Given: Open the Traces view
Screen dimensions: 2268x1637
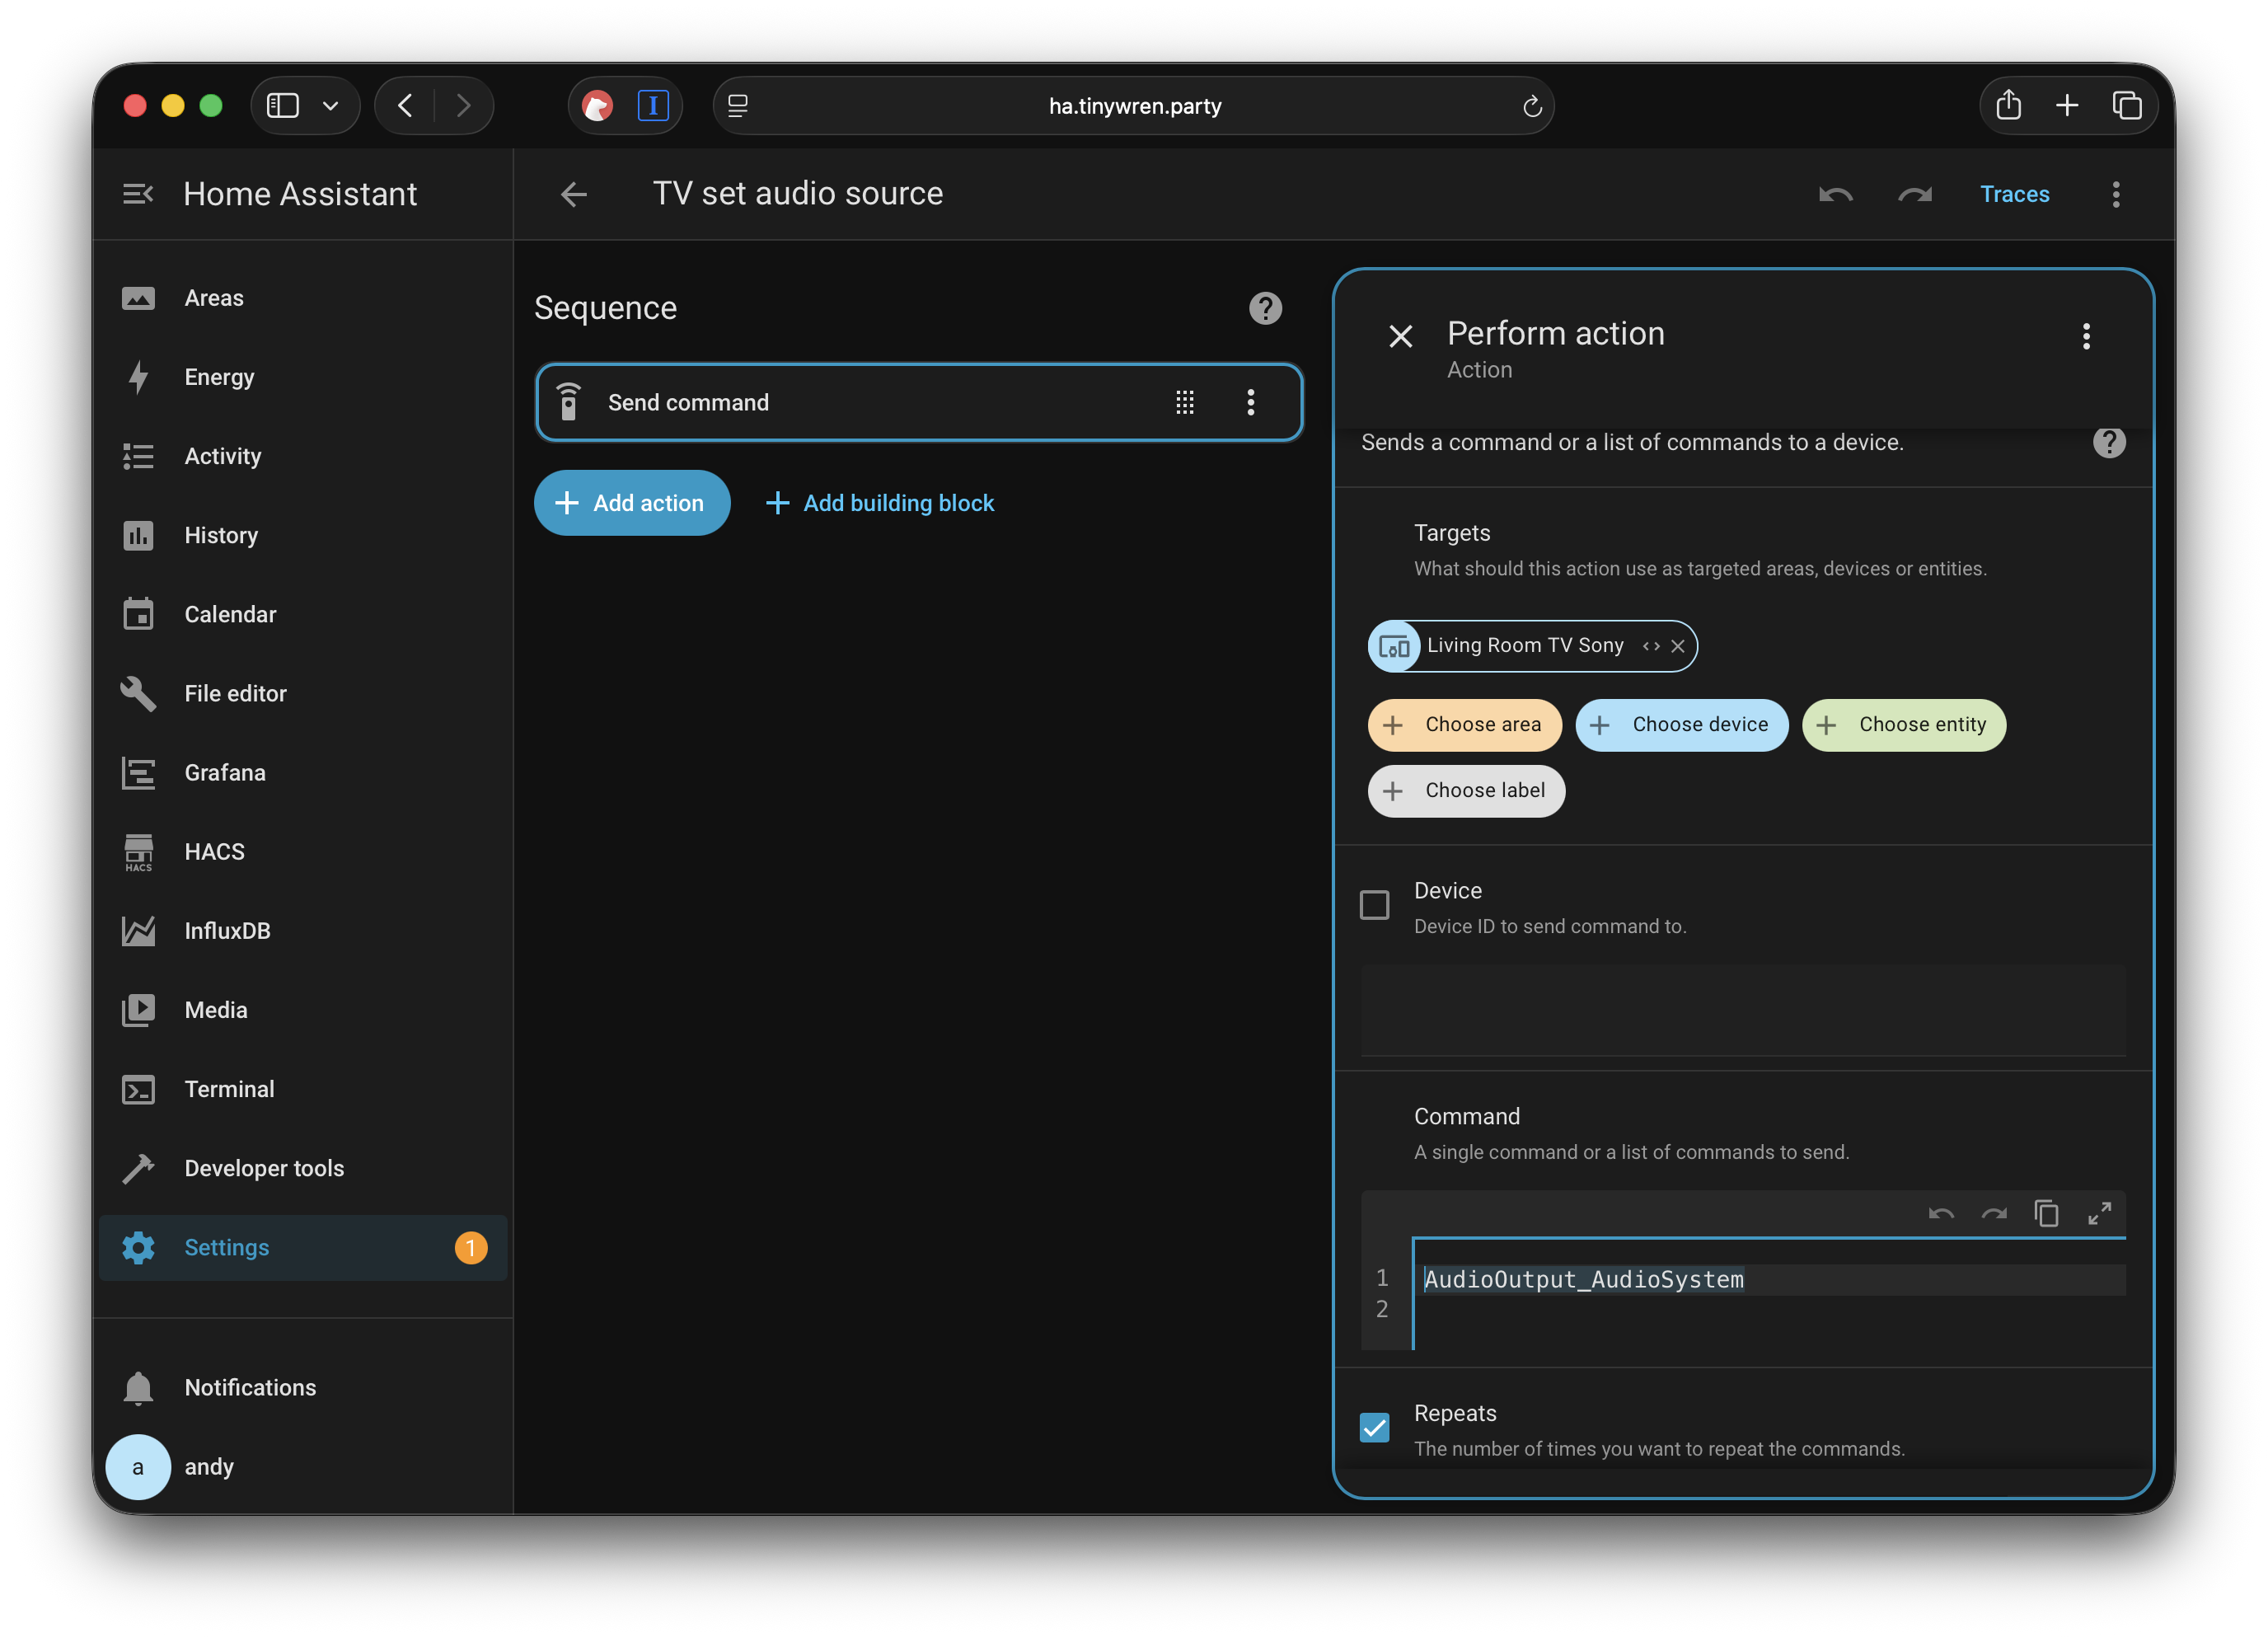Looking at the screenshot, I should tap(2015, 193).
